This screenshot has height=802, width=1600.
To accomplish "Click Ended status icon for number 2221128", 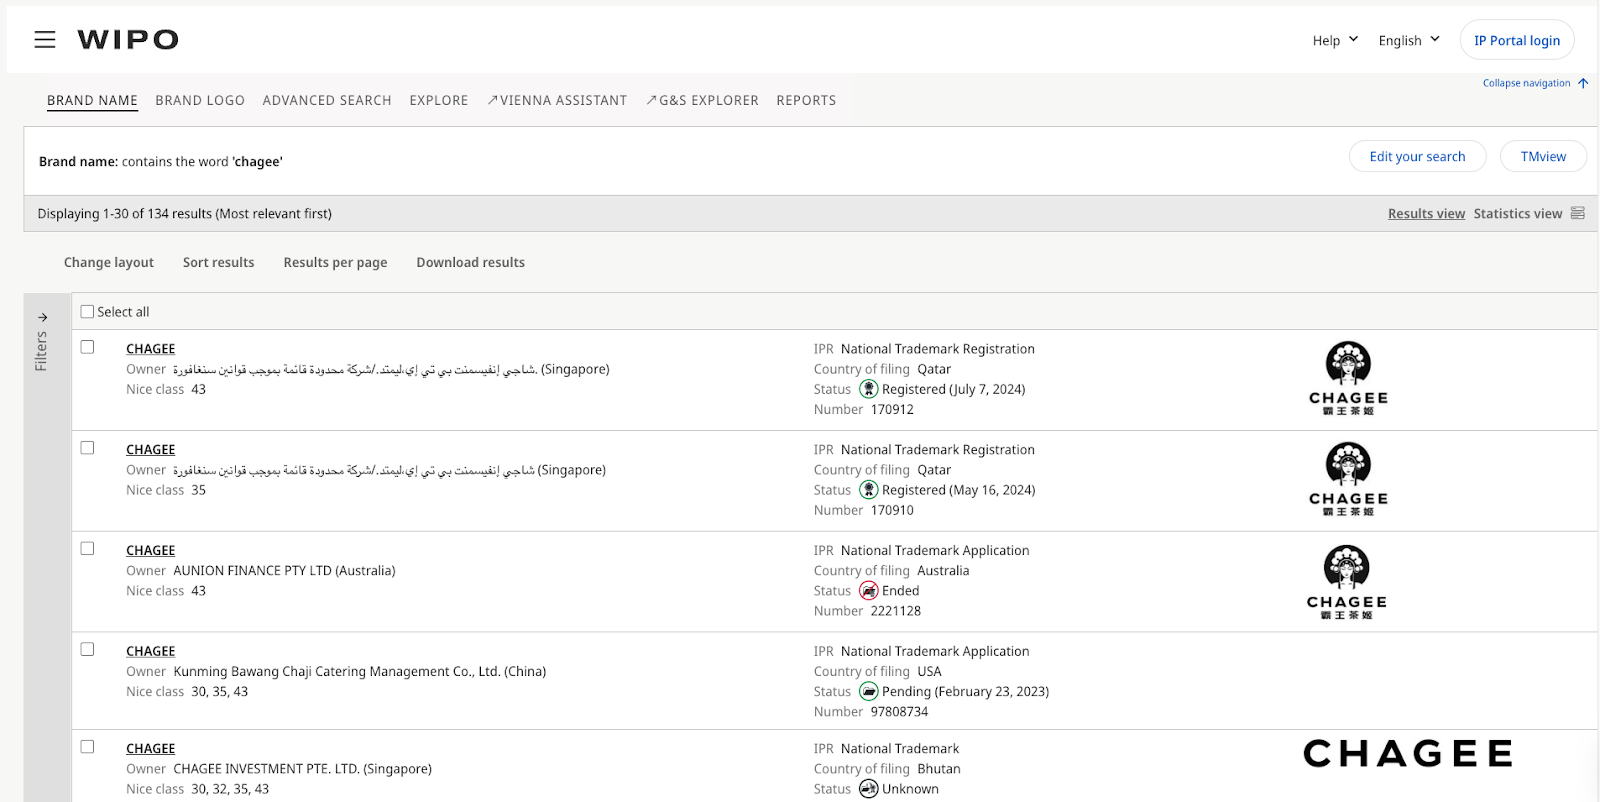I will click(x=869, y=591).
